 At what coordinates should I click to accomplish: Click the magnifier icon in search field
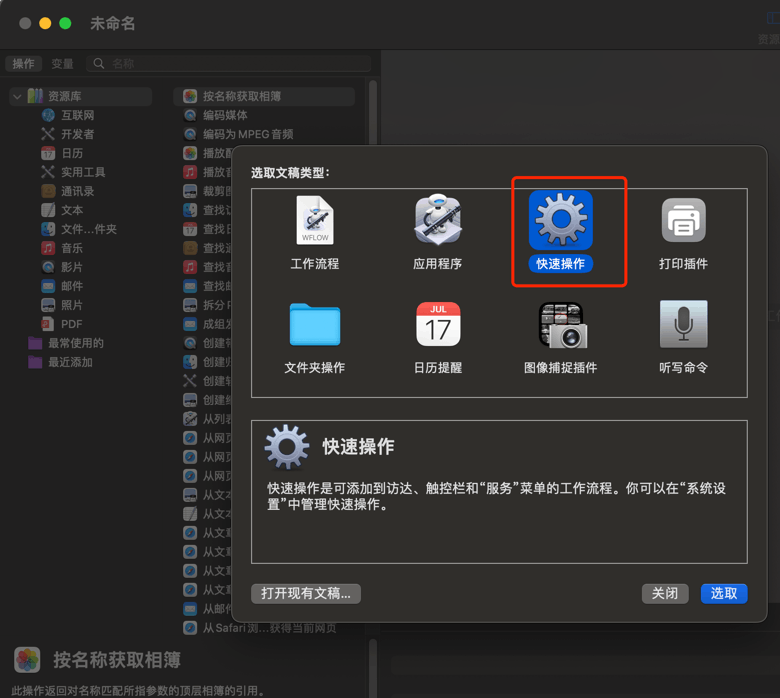coord(99,64)
